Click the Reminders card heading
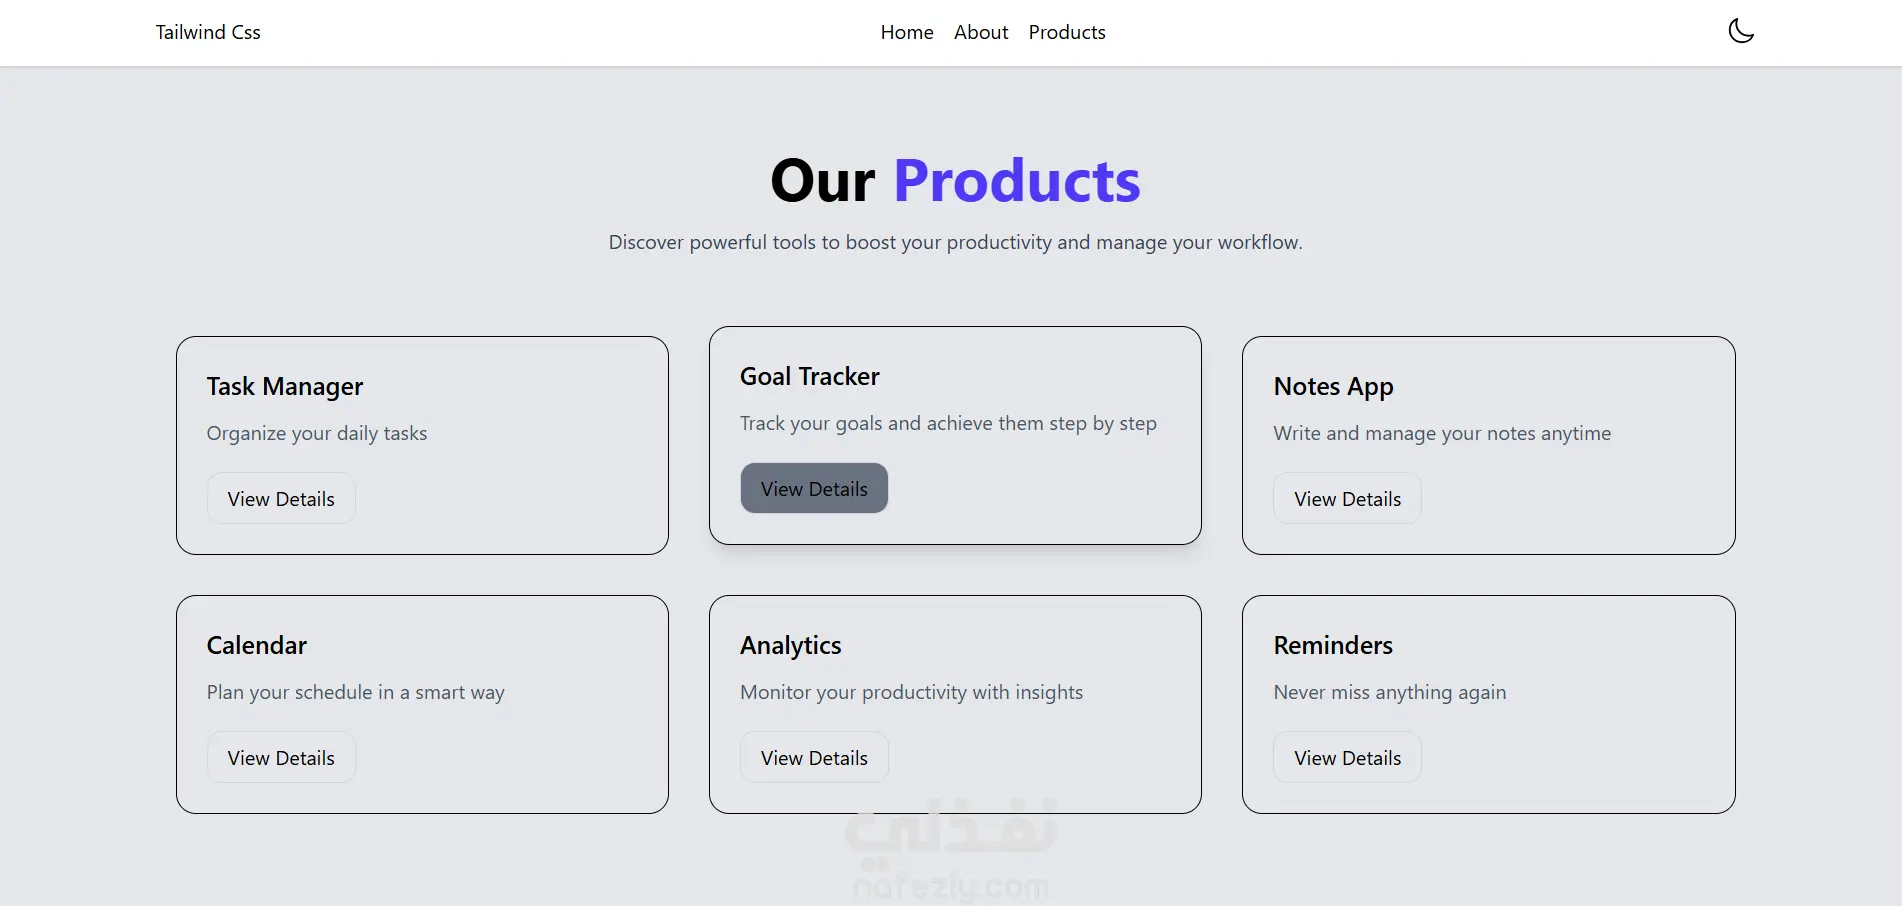The image size is (1902, 906). pos(1333,645)
